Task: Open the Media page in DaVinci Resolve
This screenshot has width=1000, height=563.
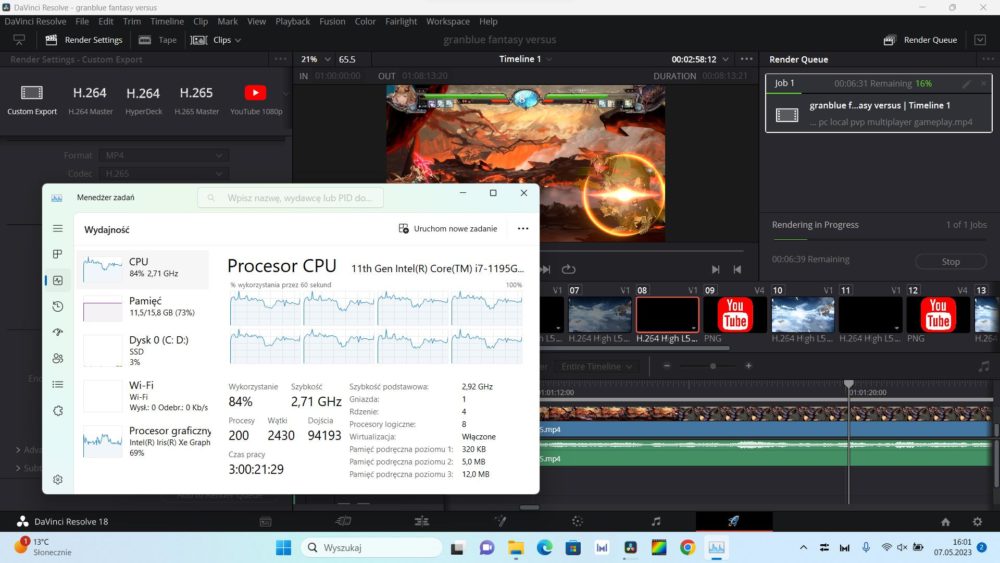Action: coord(266,522)
